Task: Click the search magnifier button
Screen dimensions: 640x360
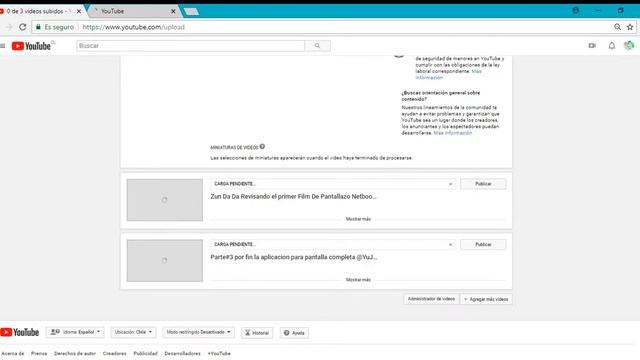Action: (318, 46)
